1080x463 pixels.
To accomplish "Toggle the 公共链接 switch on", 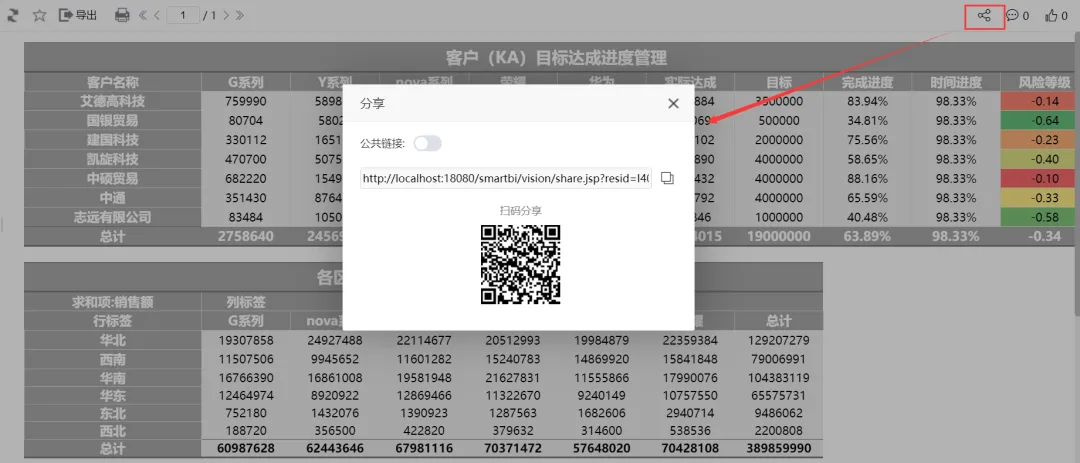I will coord(428,143).
